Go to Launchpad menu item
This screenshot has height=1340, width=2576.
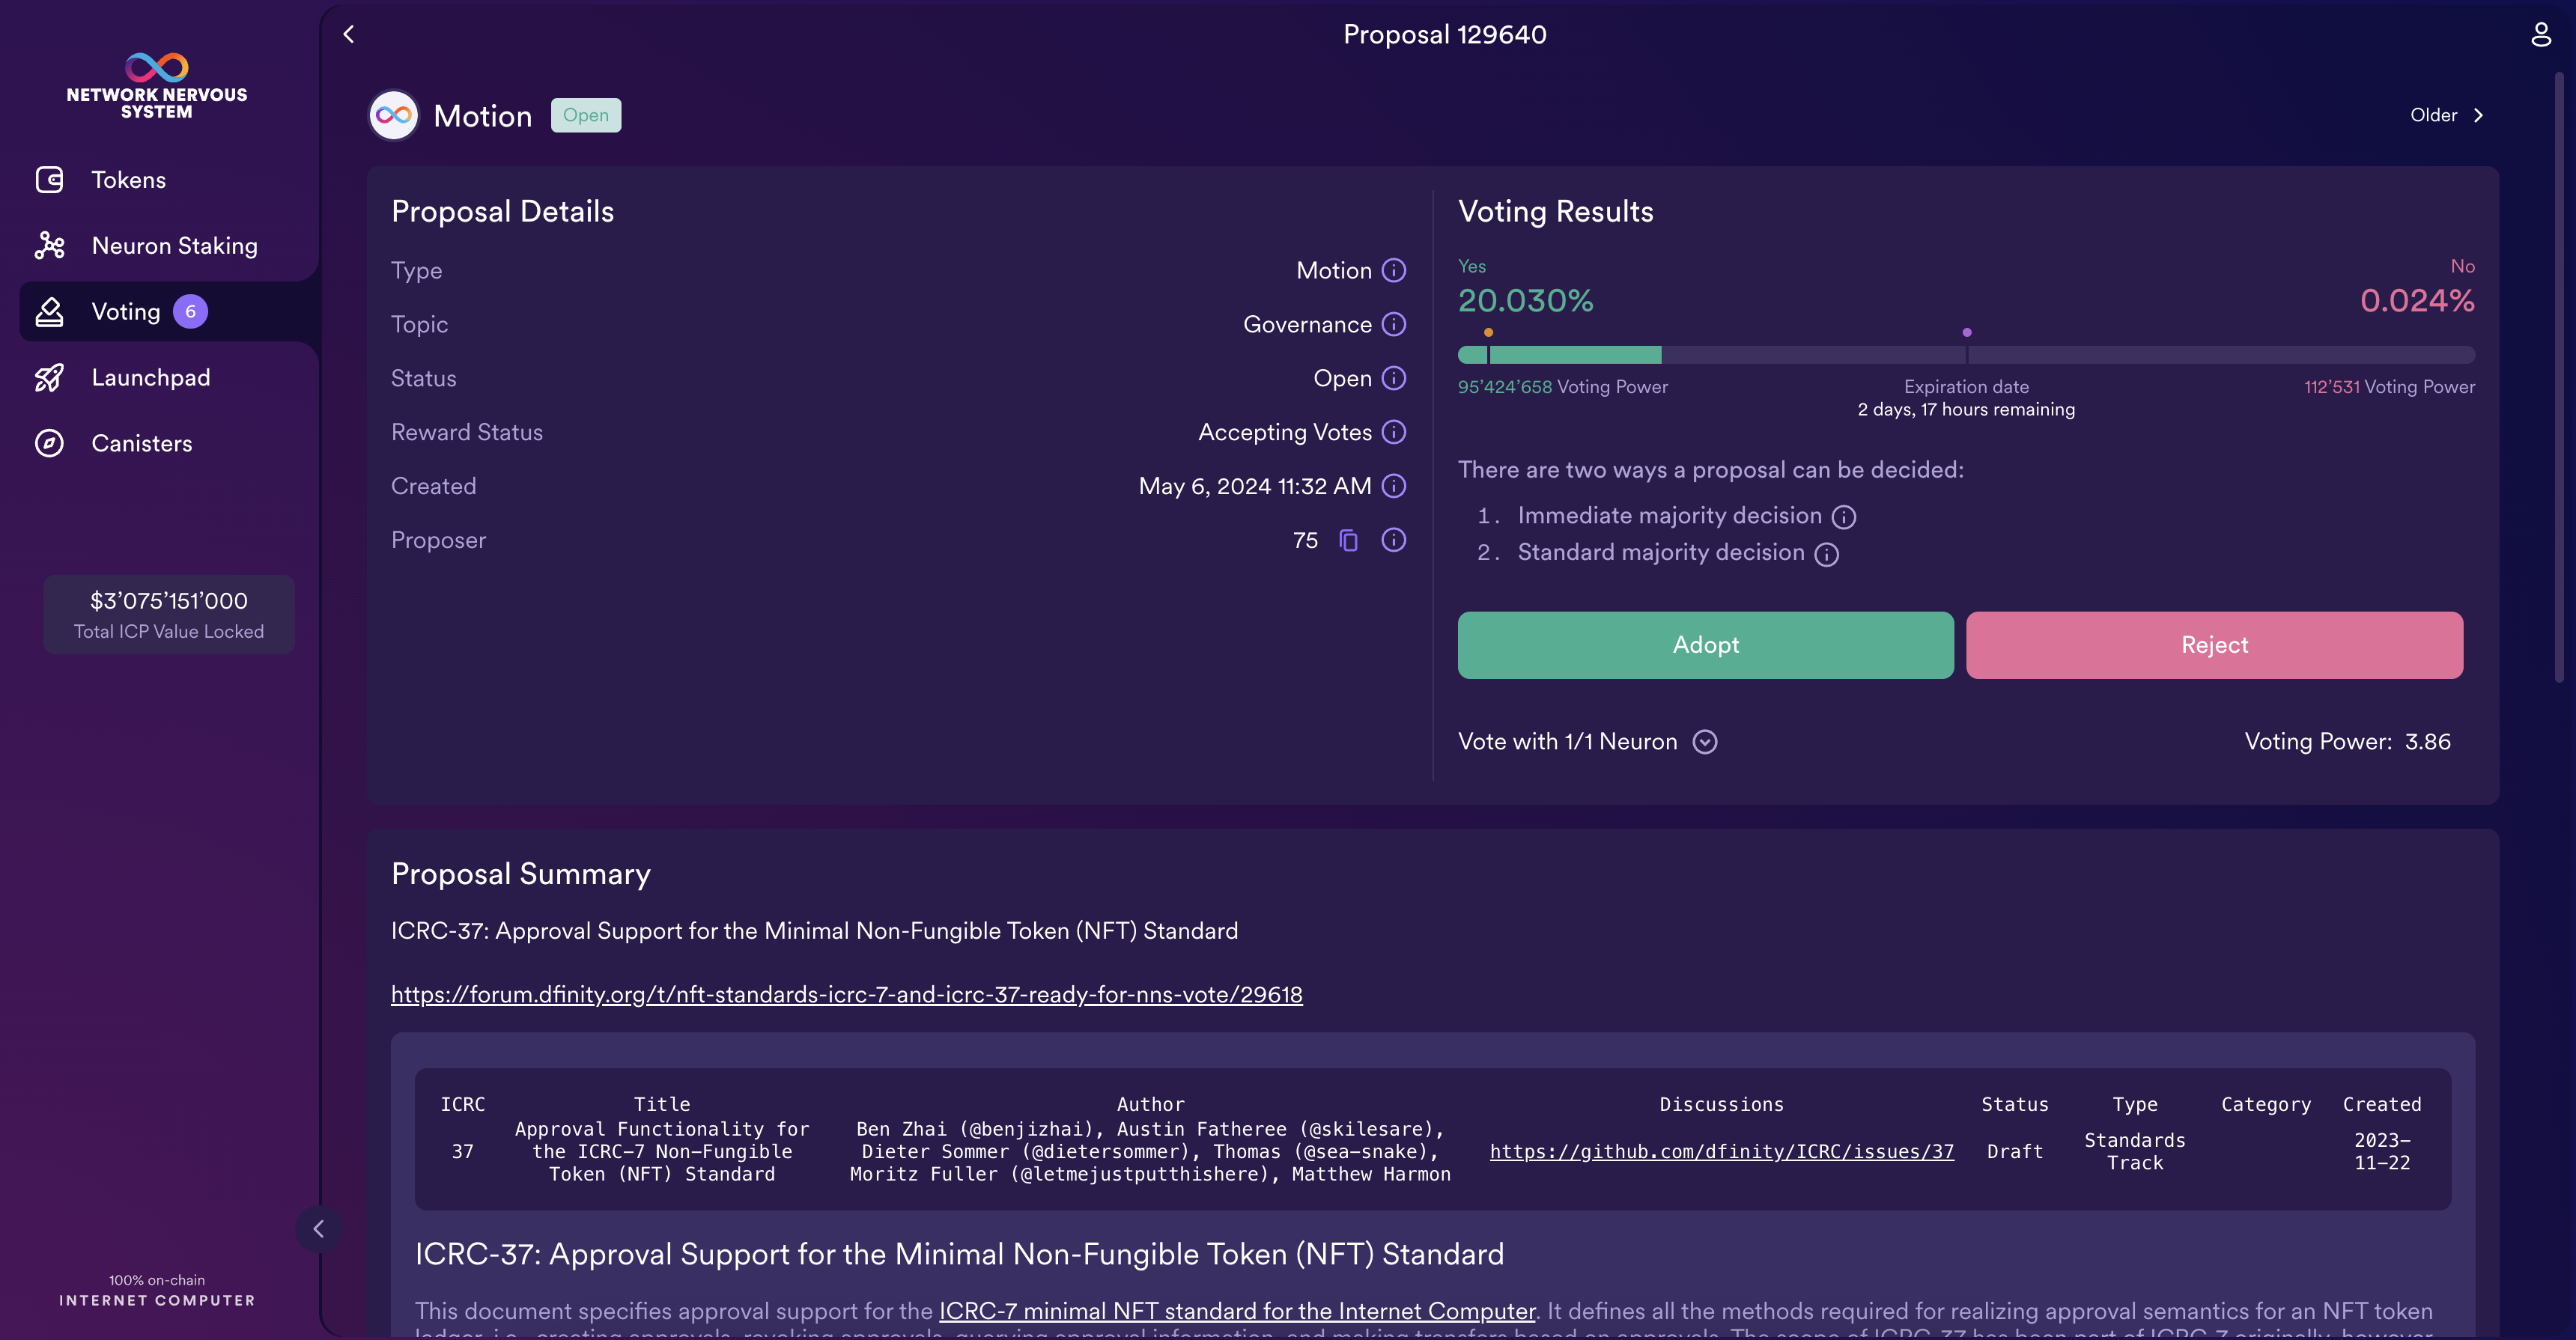point(150,378)
